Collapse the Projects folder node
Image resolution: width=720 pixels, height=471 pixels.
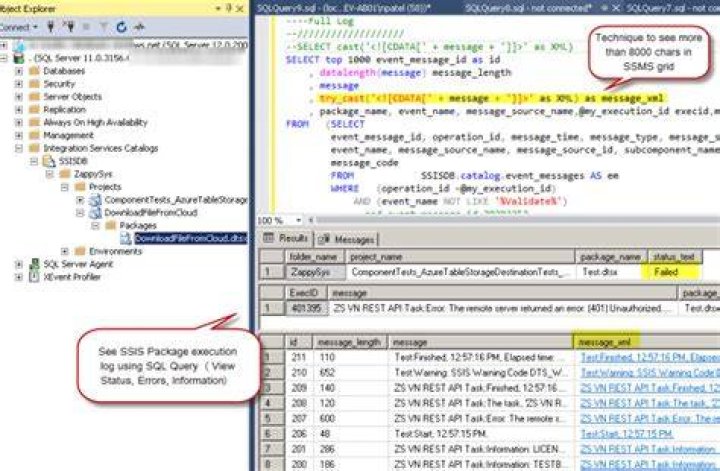click(65, 187)
